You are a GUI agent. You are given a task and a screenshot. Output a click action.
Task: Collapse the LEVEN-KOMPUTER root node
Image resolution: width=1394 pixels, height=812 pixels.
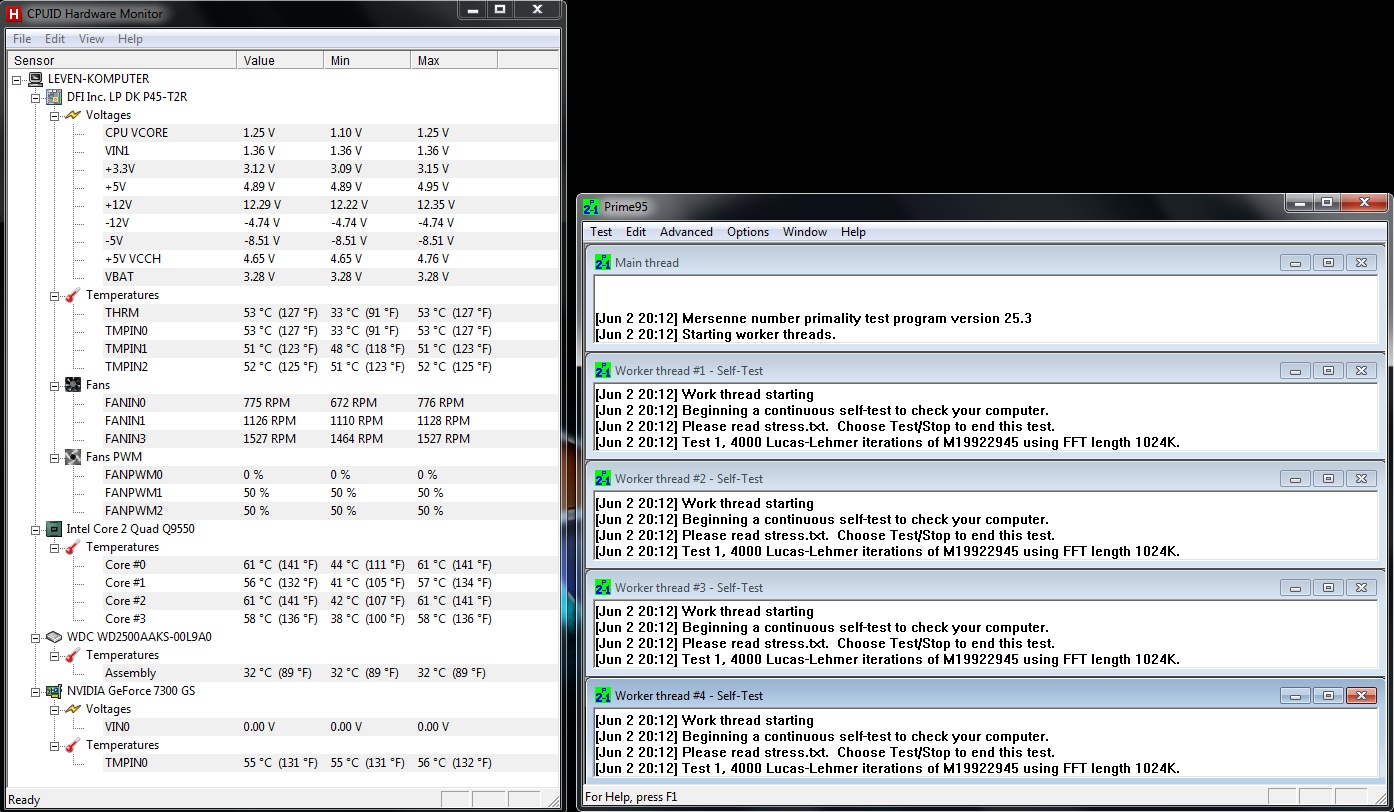coord(17,79)
